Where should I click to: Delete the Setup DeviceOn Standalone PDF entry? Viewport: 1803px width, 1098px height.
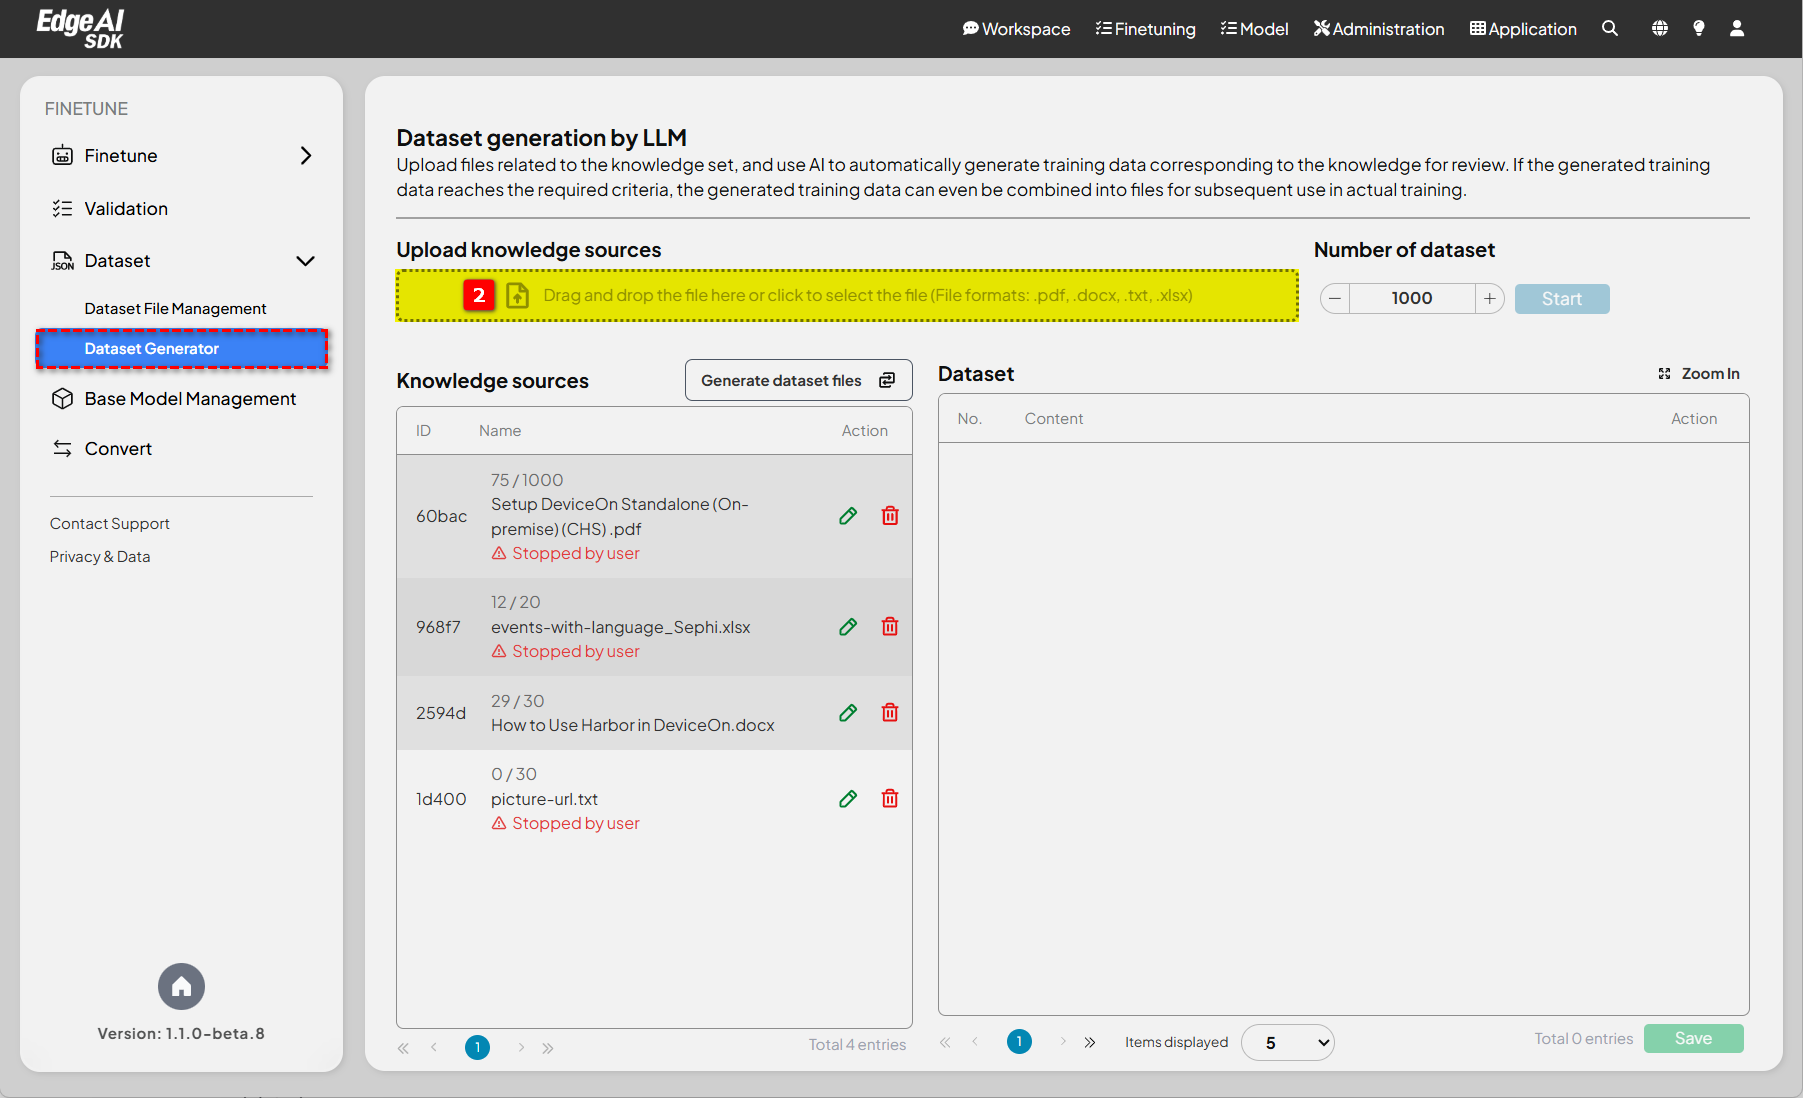[889, 515]
